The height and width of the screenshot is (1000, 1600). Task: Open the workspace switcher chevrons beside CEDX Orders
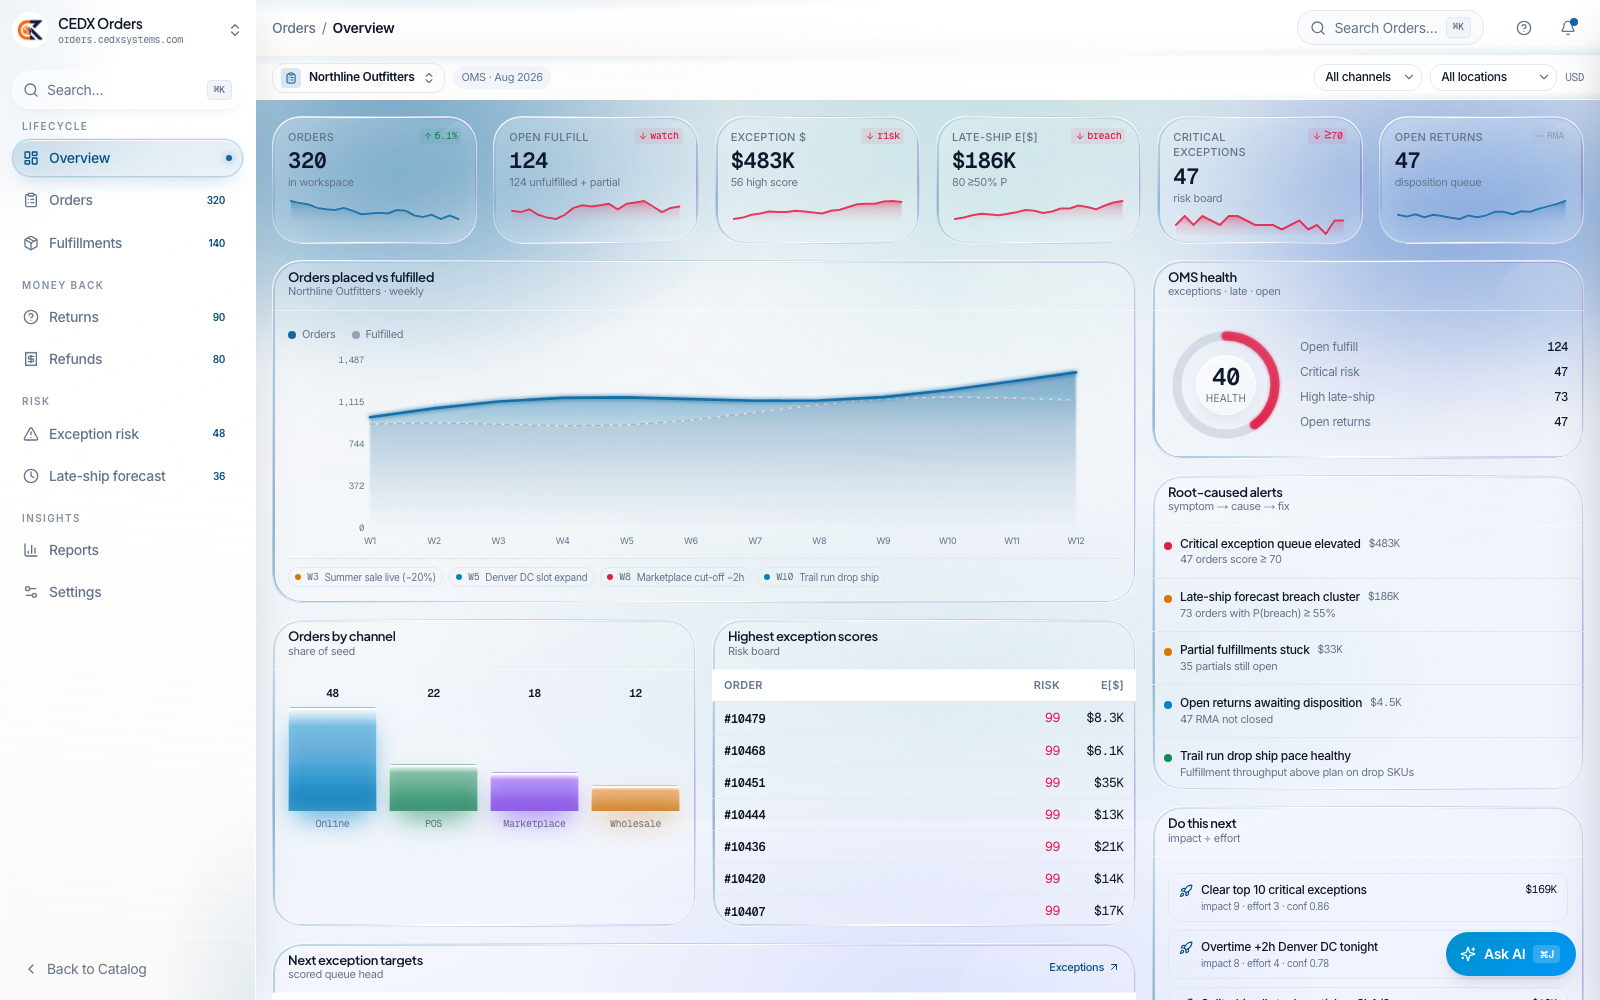235,30
